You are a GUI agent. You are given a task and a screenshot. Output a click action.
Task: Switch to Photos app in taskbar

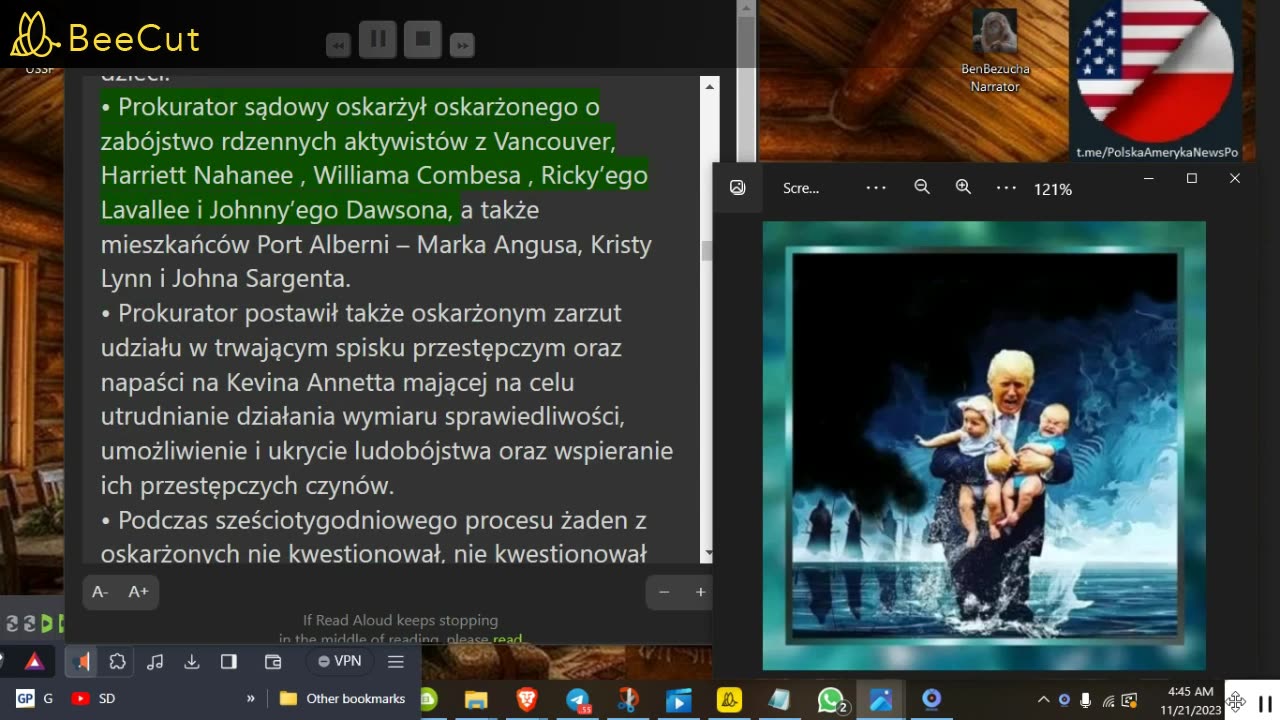(x=881, y=699)
